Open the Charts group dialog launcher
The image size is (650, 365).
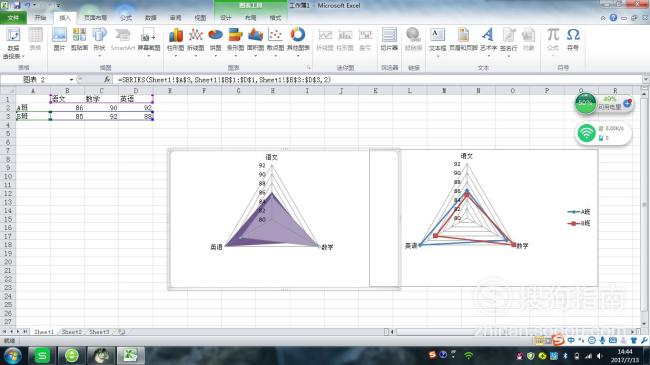309,68
